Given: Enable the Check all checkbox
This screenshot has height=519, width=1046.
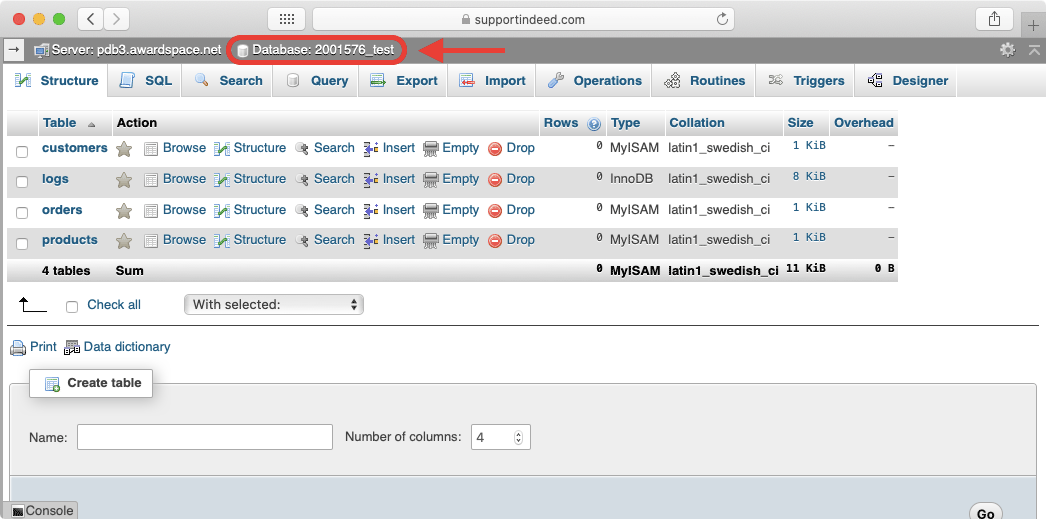Looking at the screenshot, I should click(72, 306).
